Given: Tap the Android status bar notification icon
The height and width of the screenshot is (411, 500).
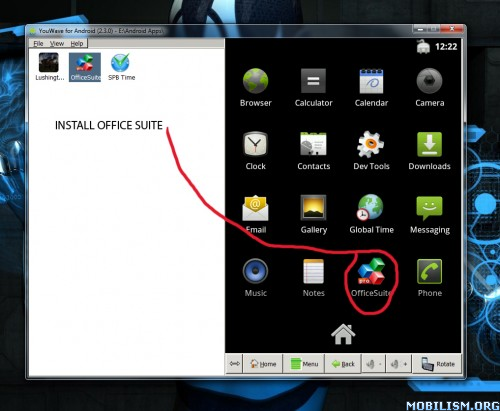Looking at the screenshot, I should tap(423, 47).
